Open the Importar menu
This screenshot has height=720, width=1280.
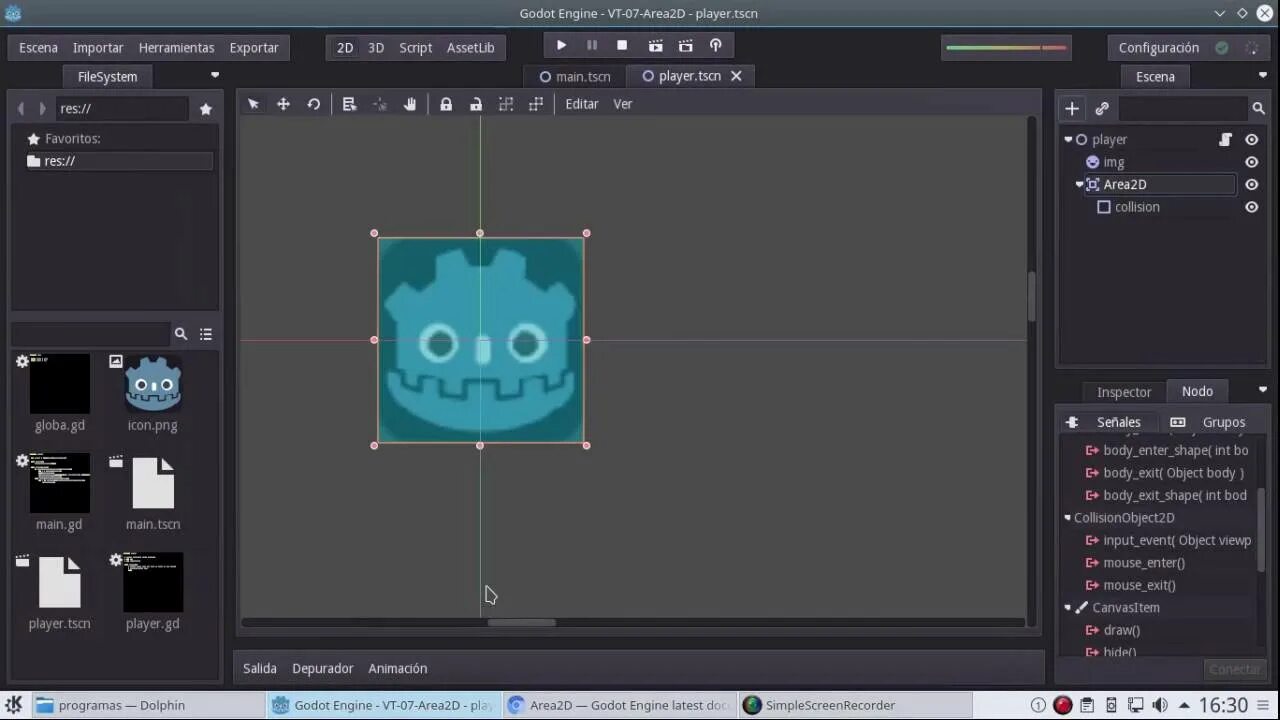pos(98,48)
